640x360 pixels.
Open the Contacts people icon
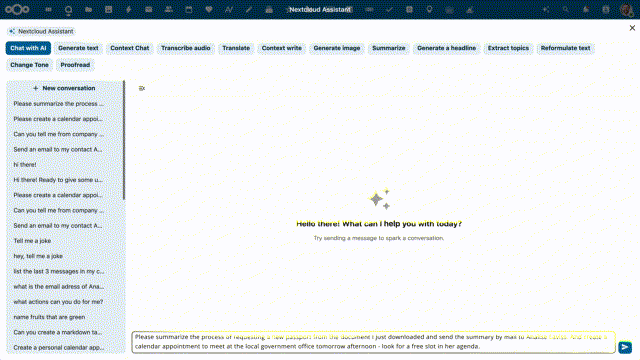tap(169, 9)
